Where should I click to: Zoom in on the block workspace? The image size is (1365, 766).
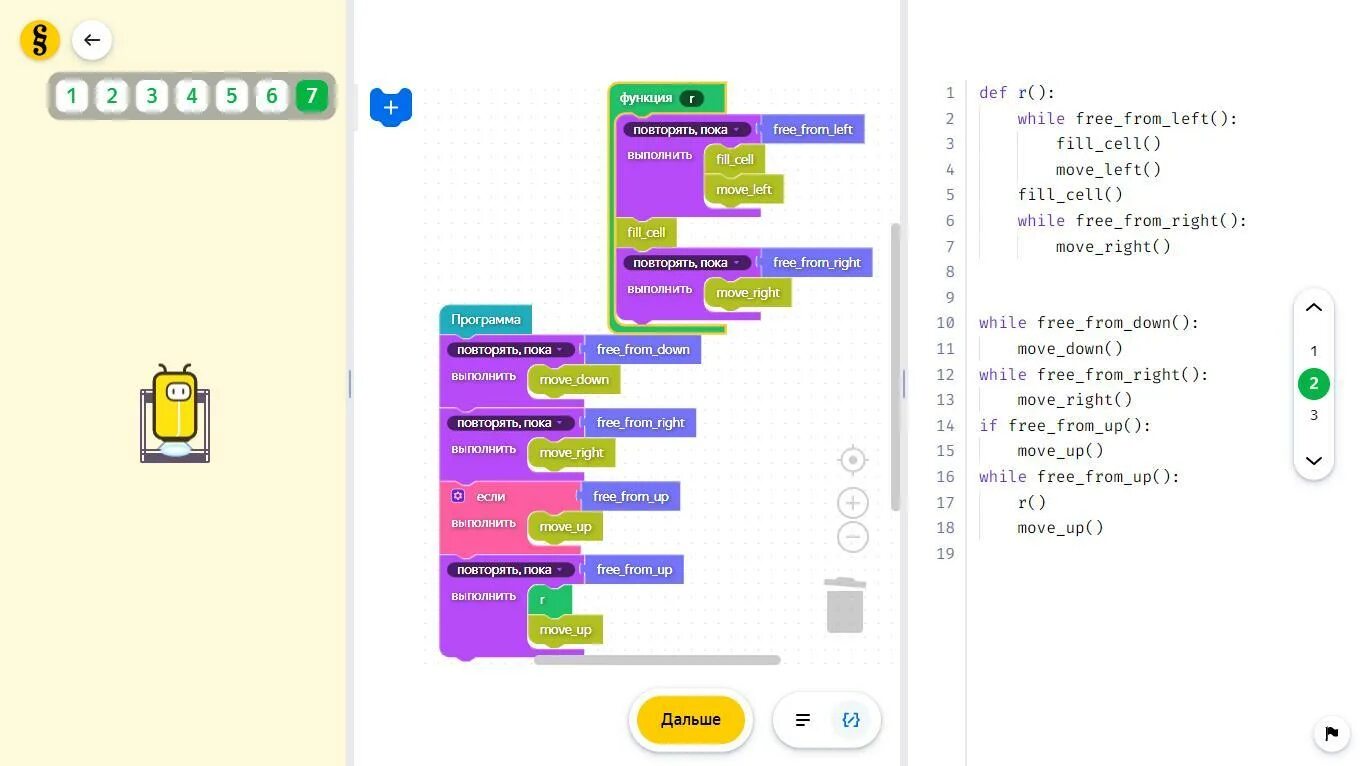[x=853, y=503]
